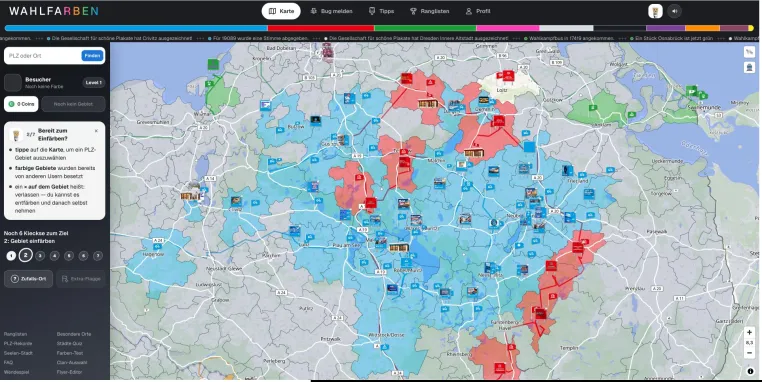This screenshot has width=762, height=382.
Task: Go to the Profil tab
Action: (x=478, y=11)
